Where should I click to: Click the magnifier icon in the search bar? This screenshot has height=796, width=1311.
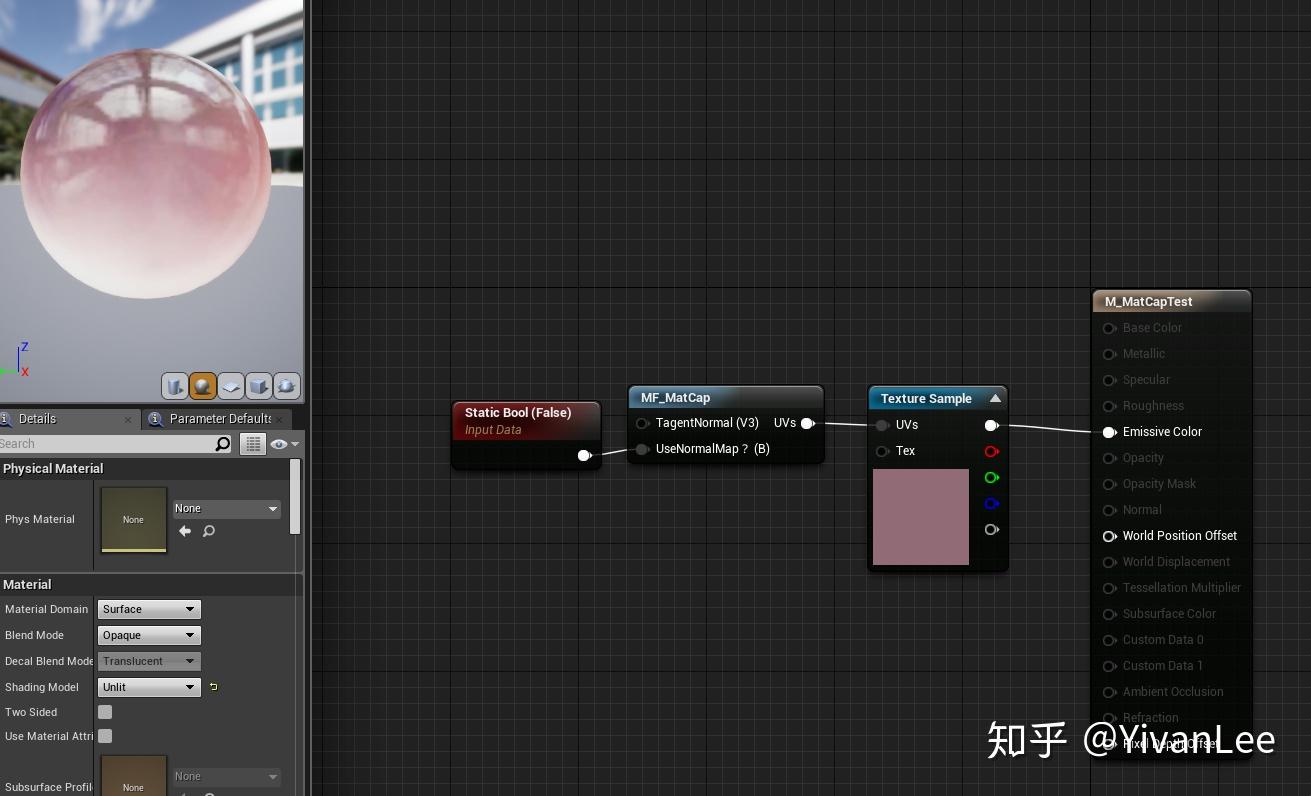(x=222, y=443)
